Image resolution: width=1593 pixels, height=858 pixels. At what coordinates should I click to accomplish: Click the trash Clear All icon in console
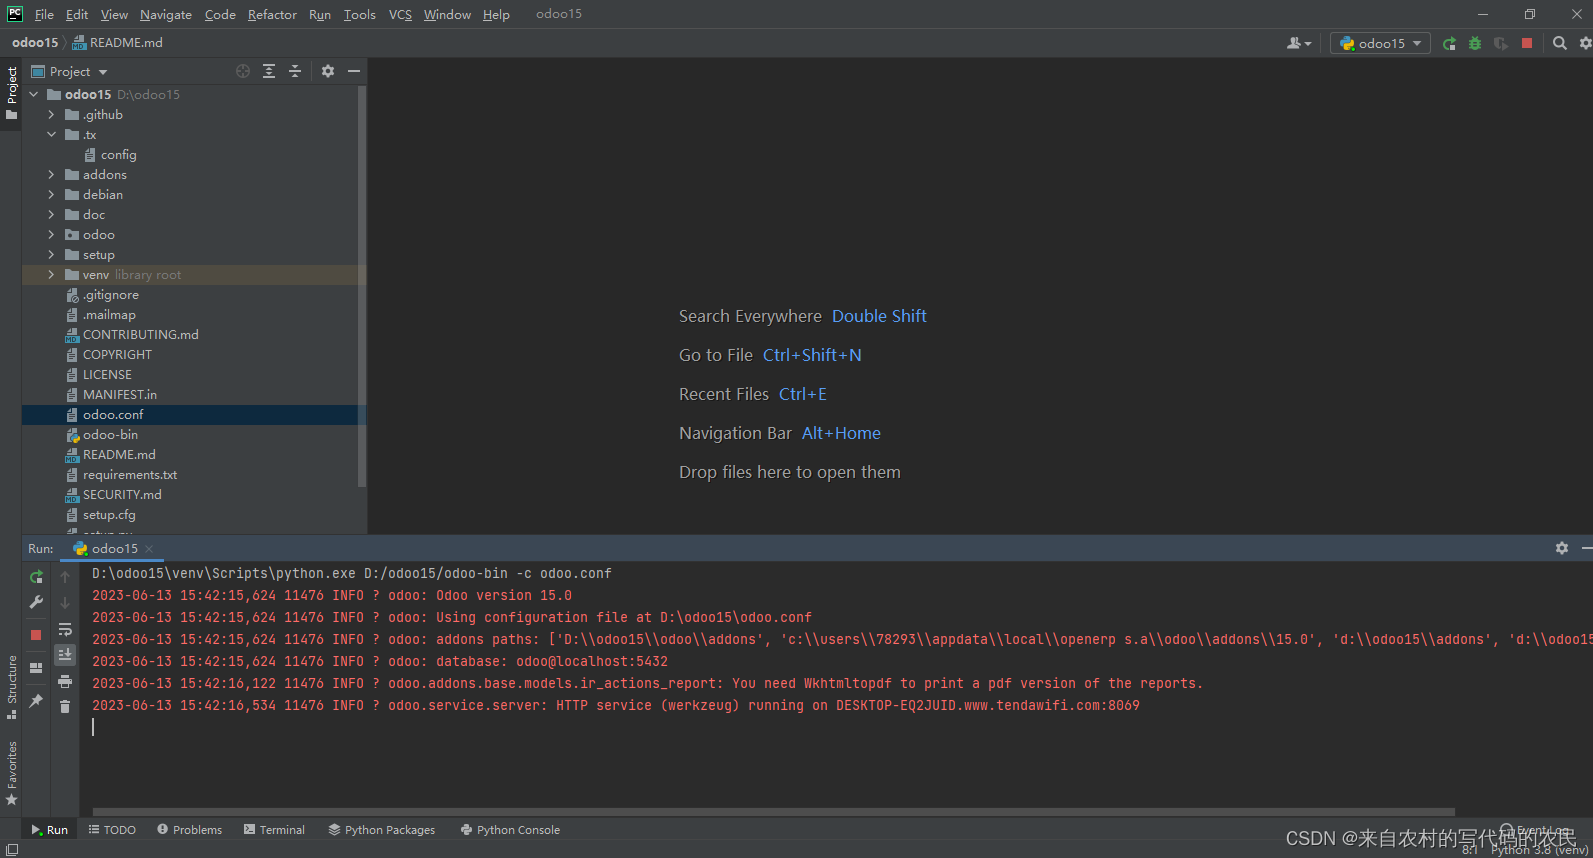click(x=65, y=707)
